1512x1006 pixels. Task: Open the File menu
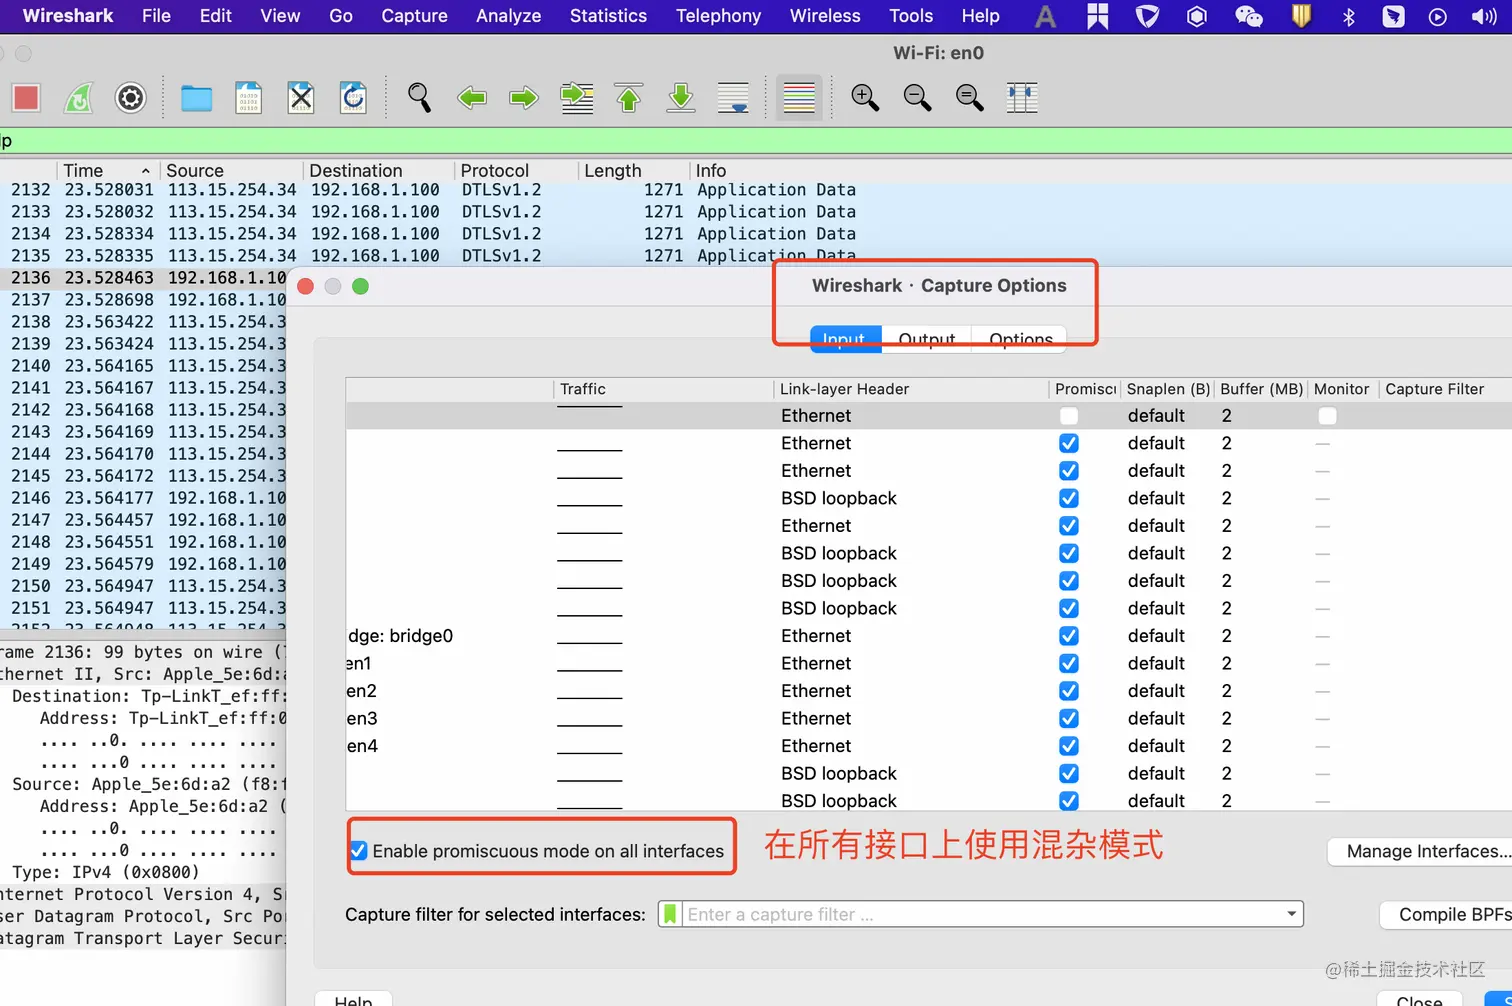click(x=156, y=16)
